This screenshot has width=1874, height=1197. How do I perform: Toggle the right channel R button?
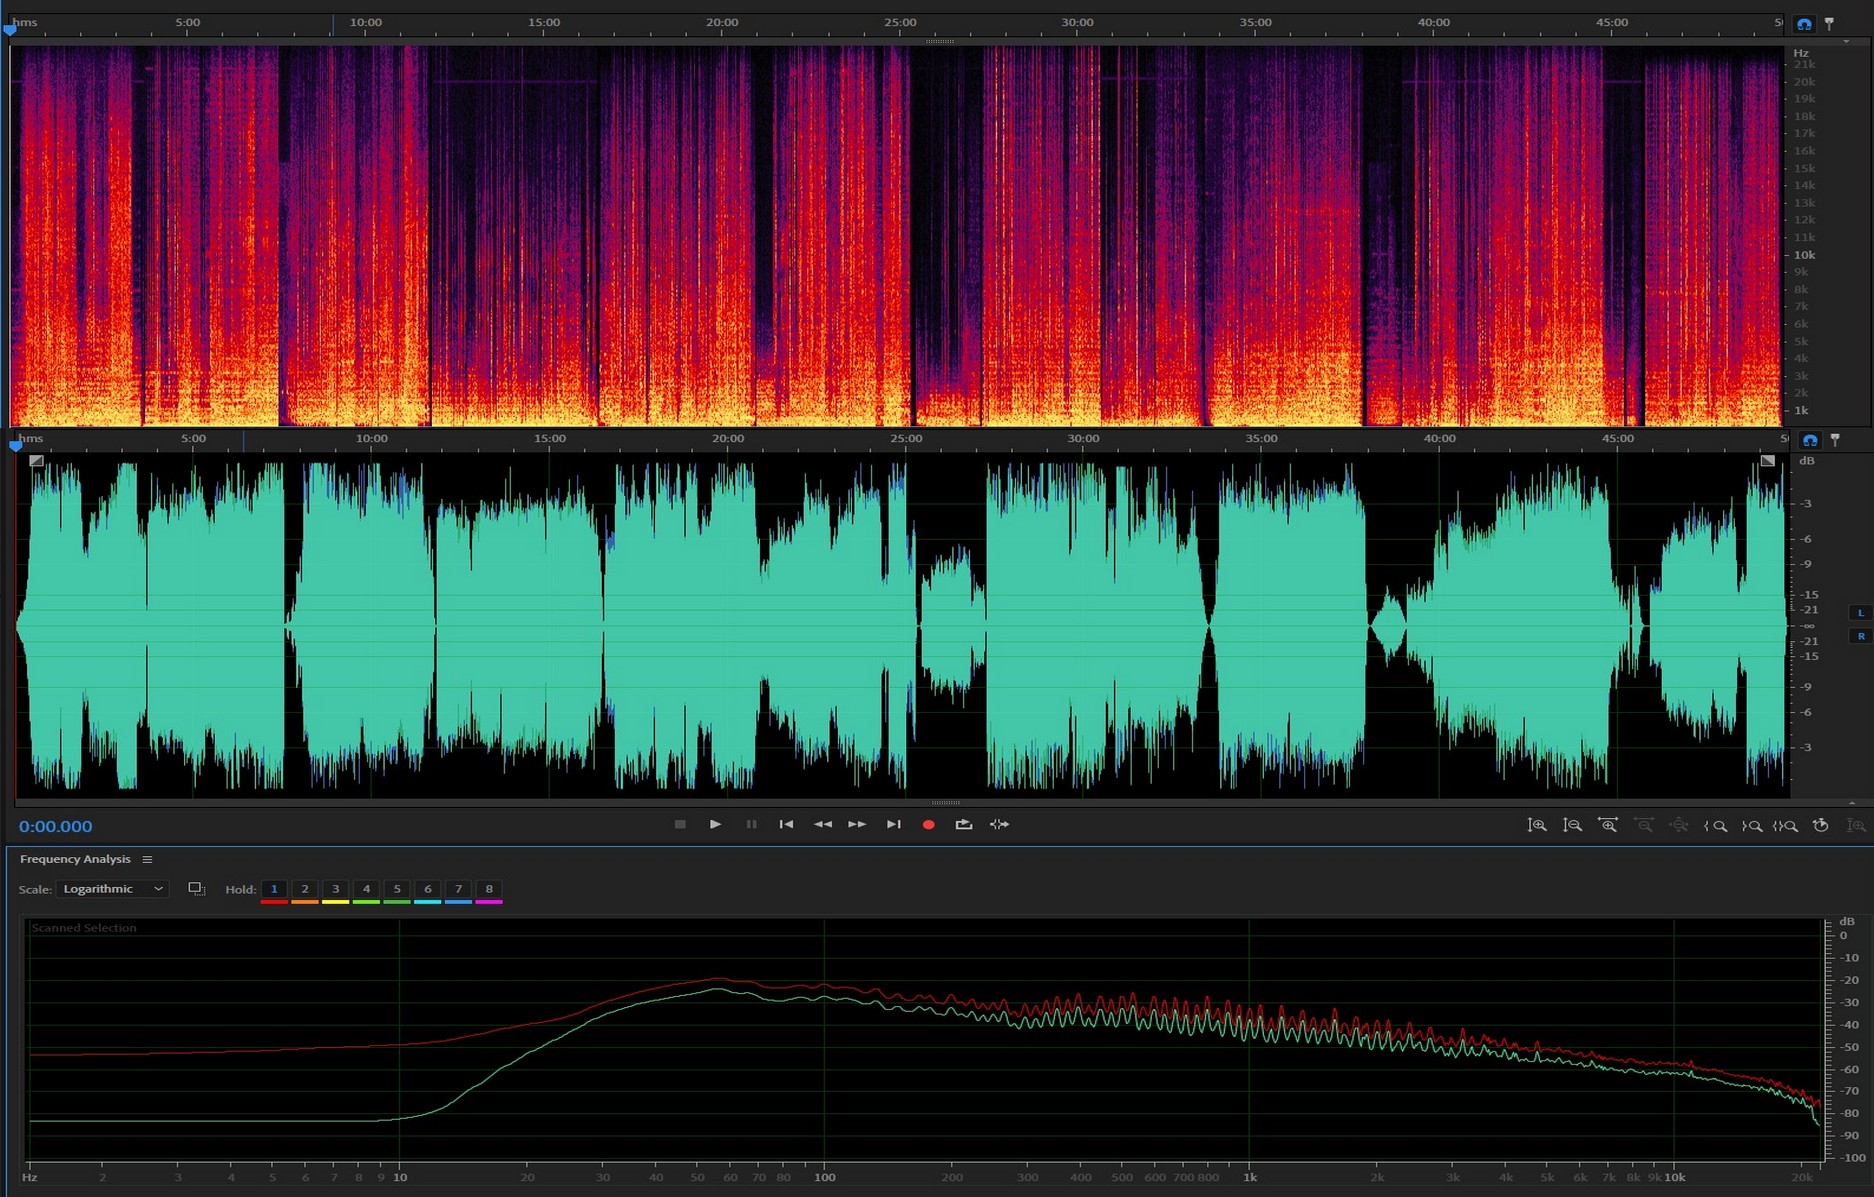[1860, 636]
